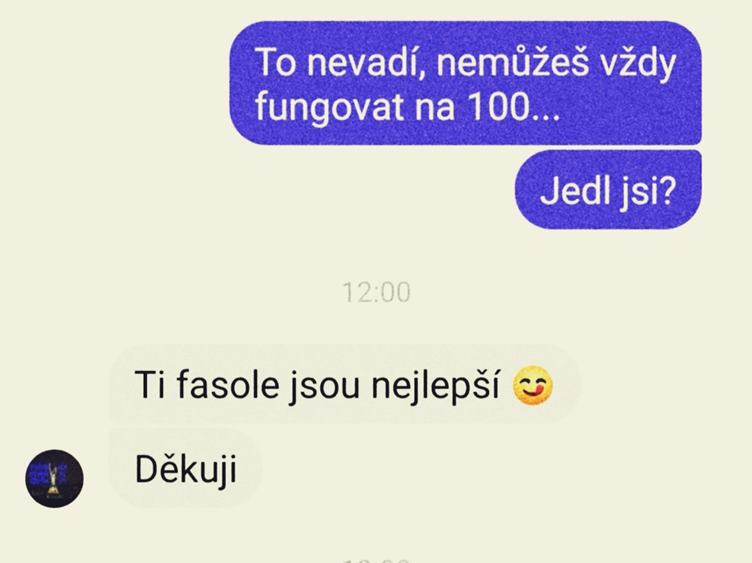This screenshot has height=563, width=752.
Task: Click the word 'fasole' in gray bubble
Action: pyautogui.click(x=227, y=385)
